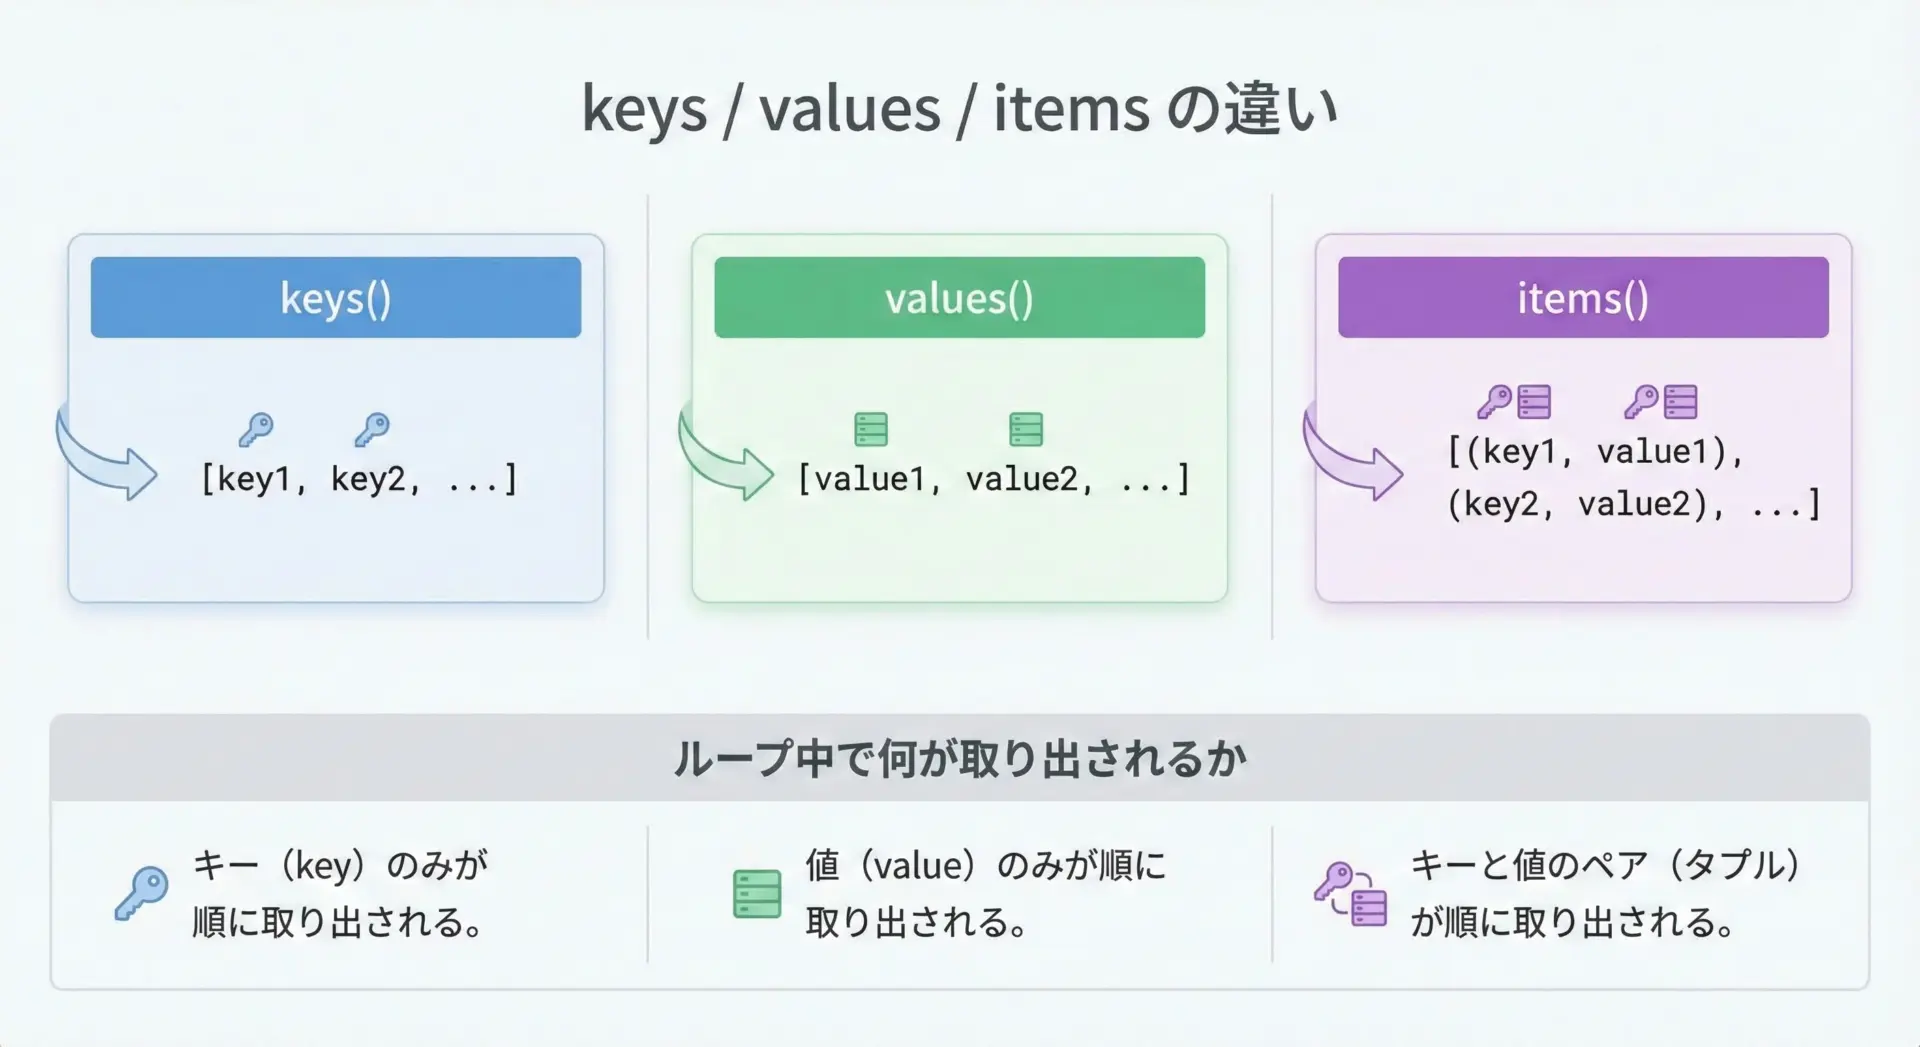Click the blue key icon above key2
Viewport: 1920px width, 1047px height.
(372, 429)
